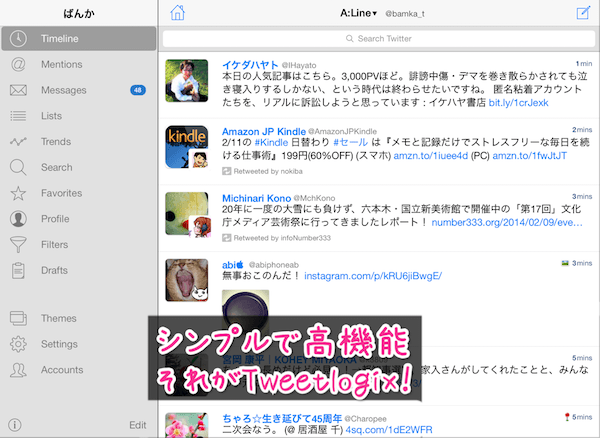The height and width of the screenshot is (438, 600).
Task: Tap 'Retweeted by infoNumber333' text
Action: 282,238
